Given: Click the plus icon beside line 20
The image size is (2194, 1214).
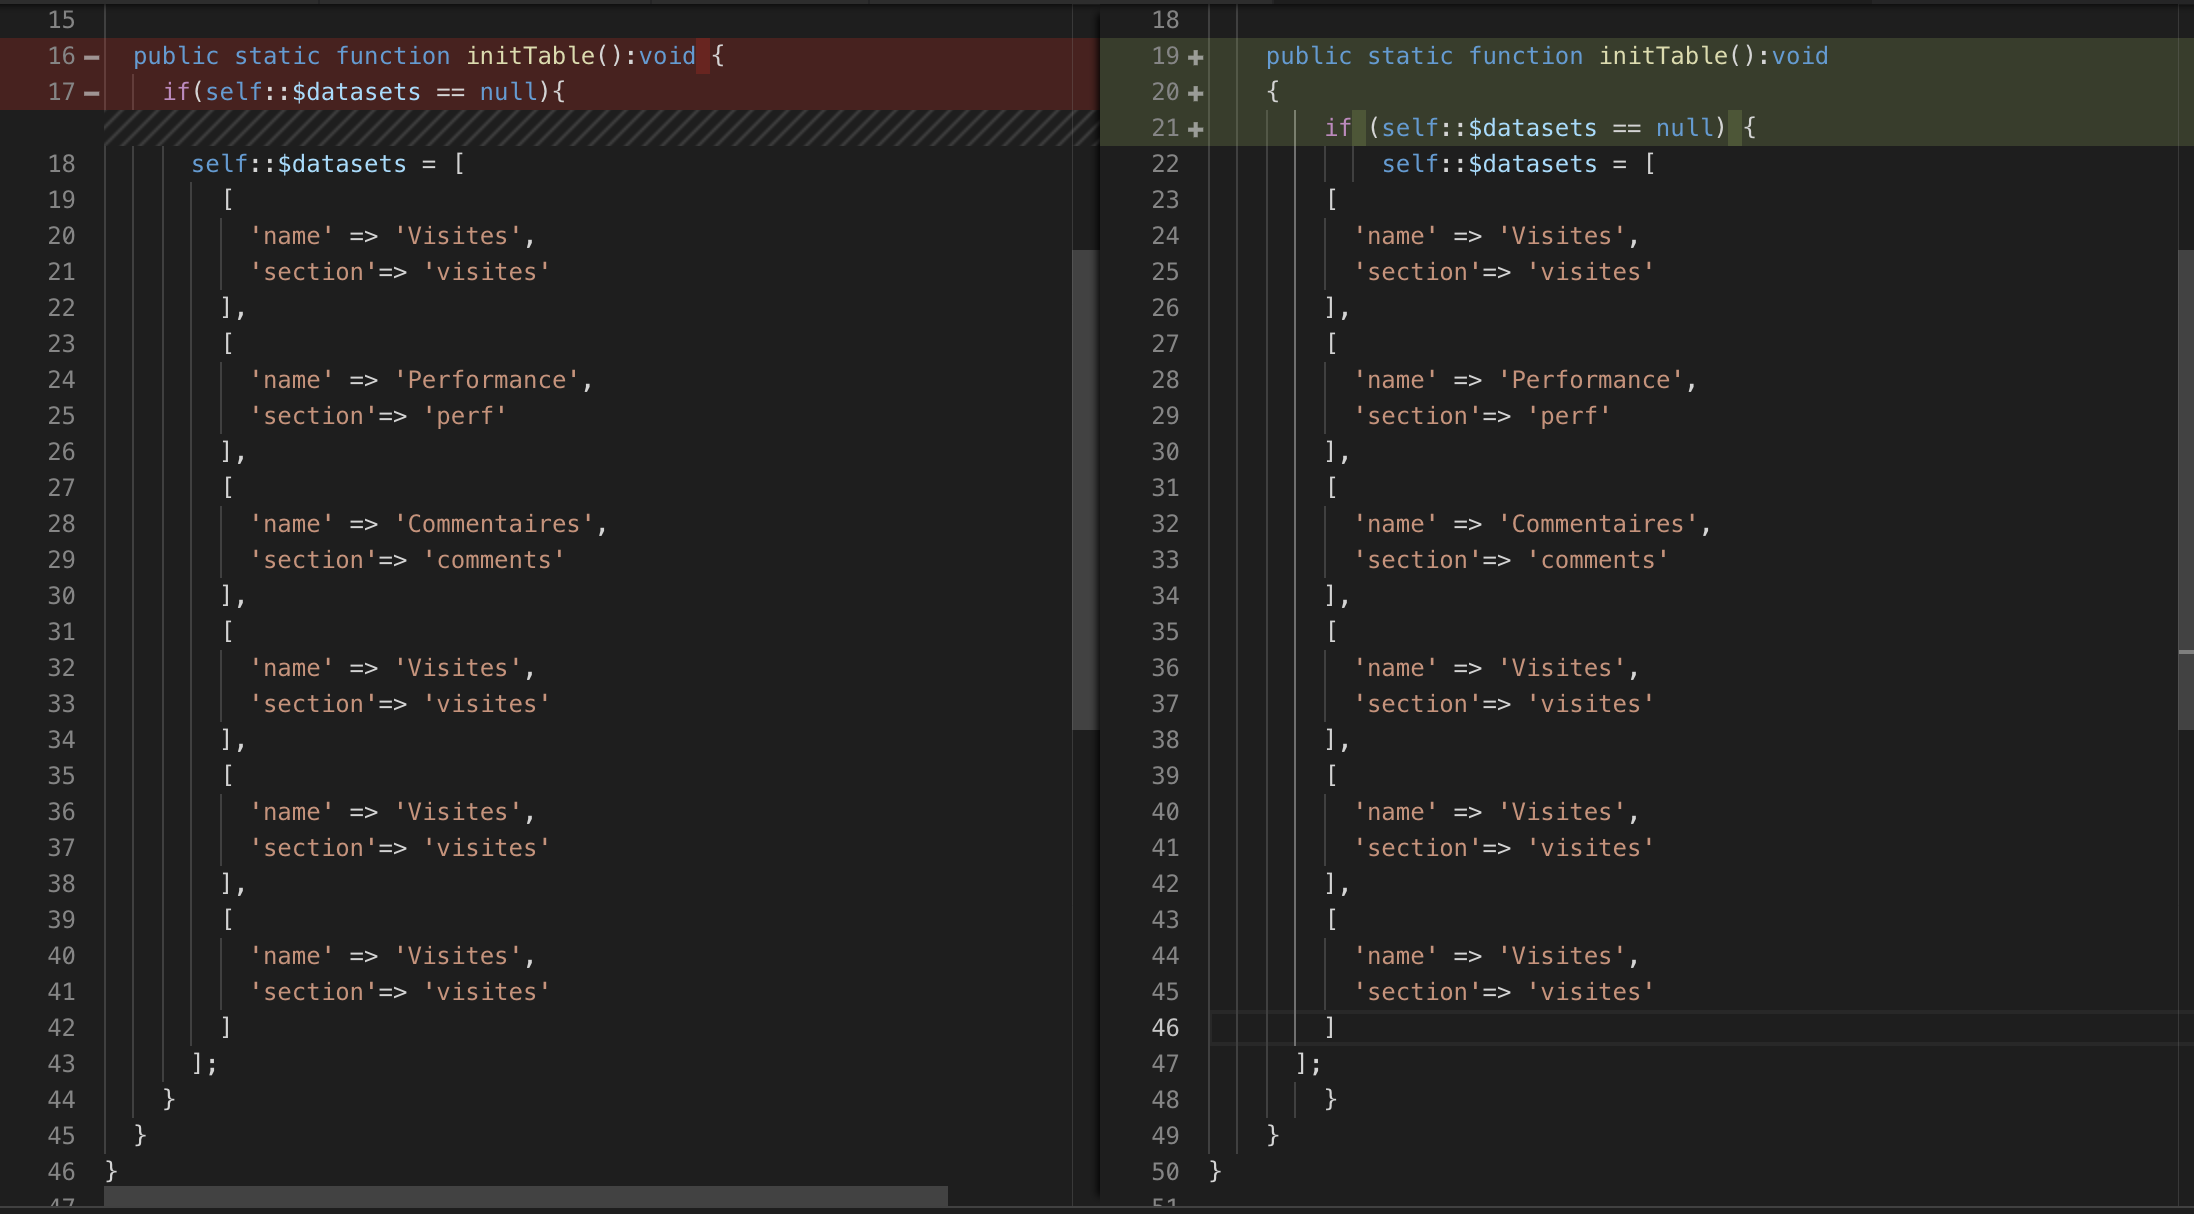Looking at the screenshot, I should click(x=1195, y=93).
